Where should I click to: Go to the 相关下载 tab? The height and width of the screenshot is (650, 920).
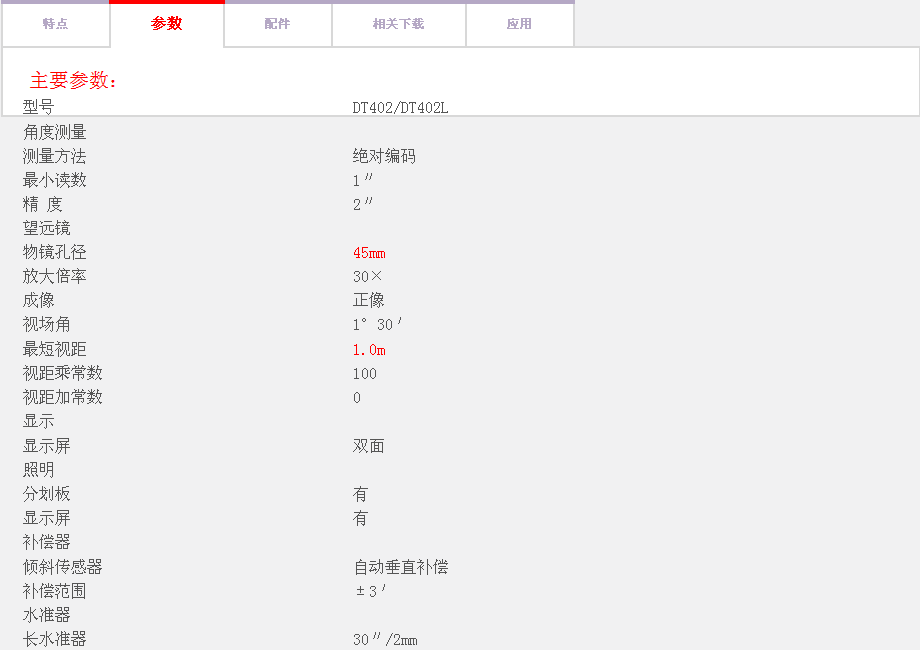tap(398, 24)
